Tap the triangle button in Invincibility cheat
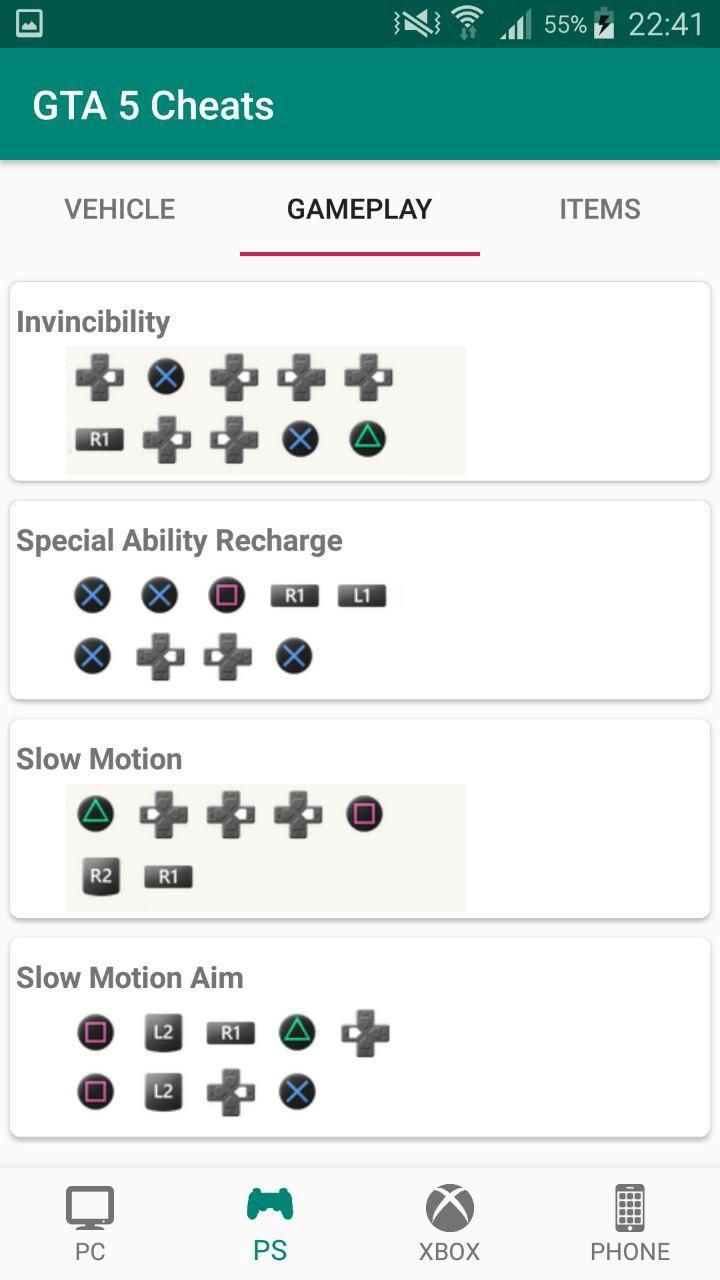The image size is (720, 1280). pos(367,438)
